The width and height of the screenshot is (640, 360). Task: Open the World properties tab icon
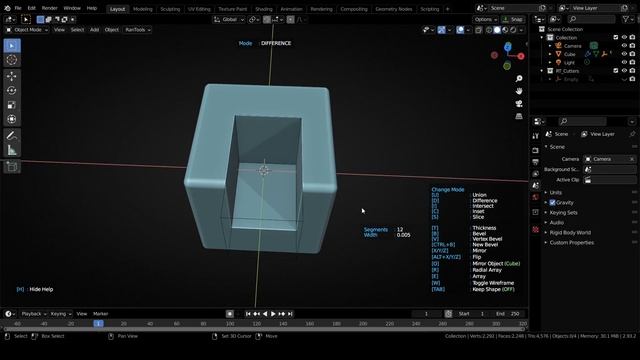(x=536, y=197)
